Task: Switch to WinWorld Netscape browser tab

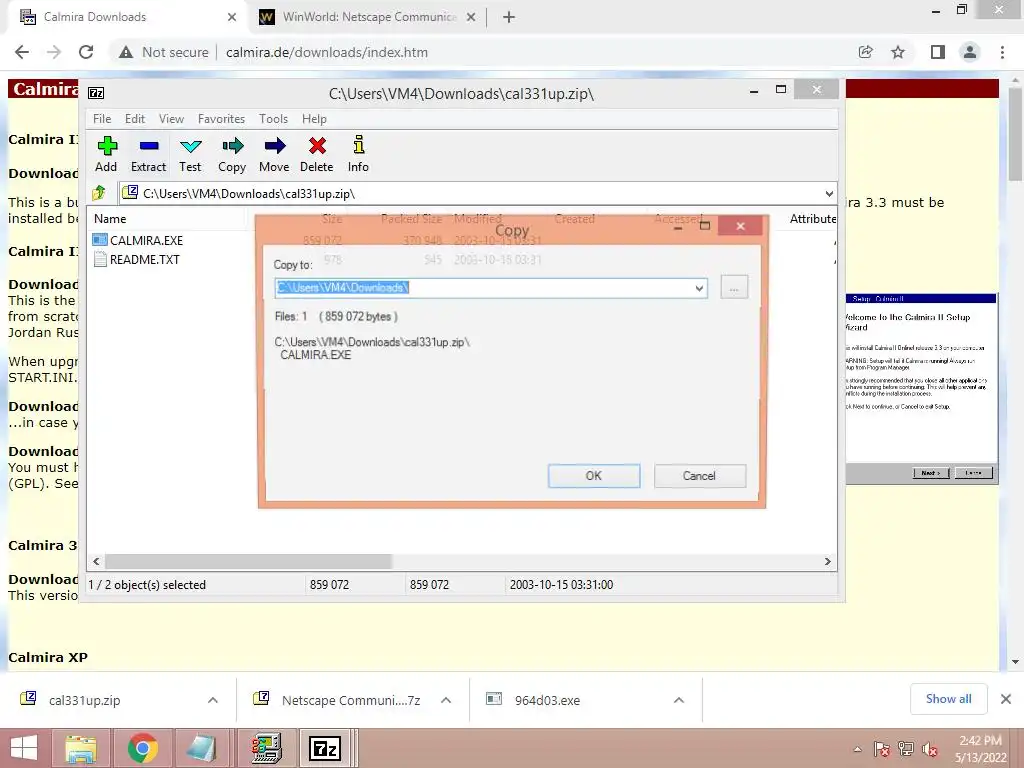Action: coord(369,17)
